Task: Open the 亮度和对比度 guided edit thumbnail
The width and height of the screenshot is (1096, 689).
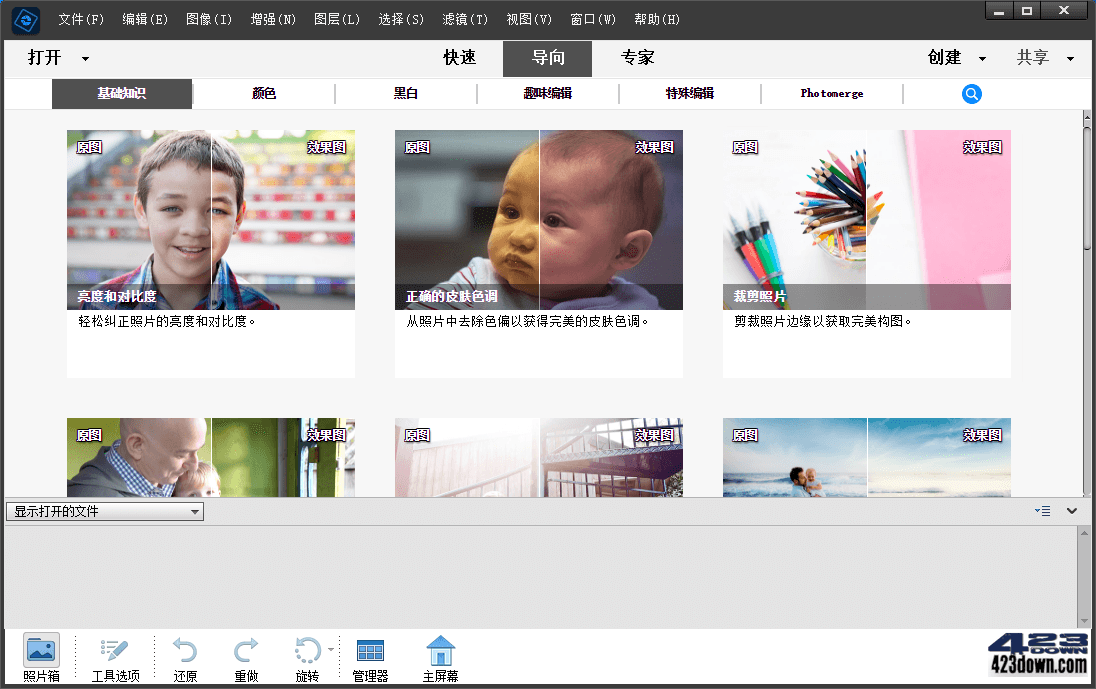Action: [210, 218]
